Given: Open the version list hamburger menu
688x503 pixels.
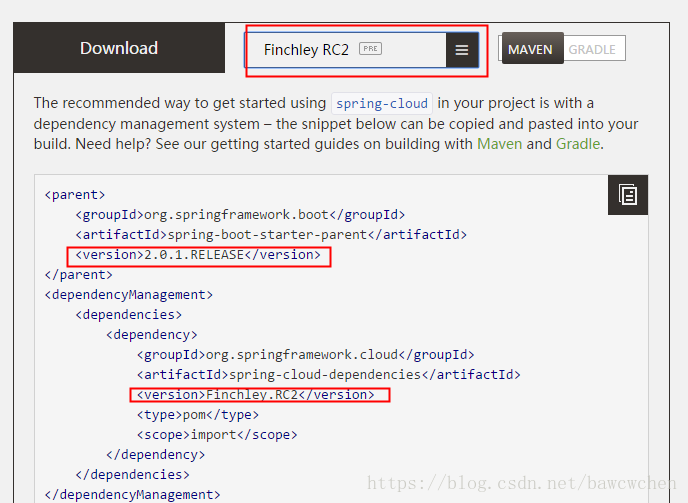Looking at the screenshot, I should click(462, 50).
